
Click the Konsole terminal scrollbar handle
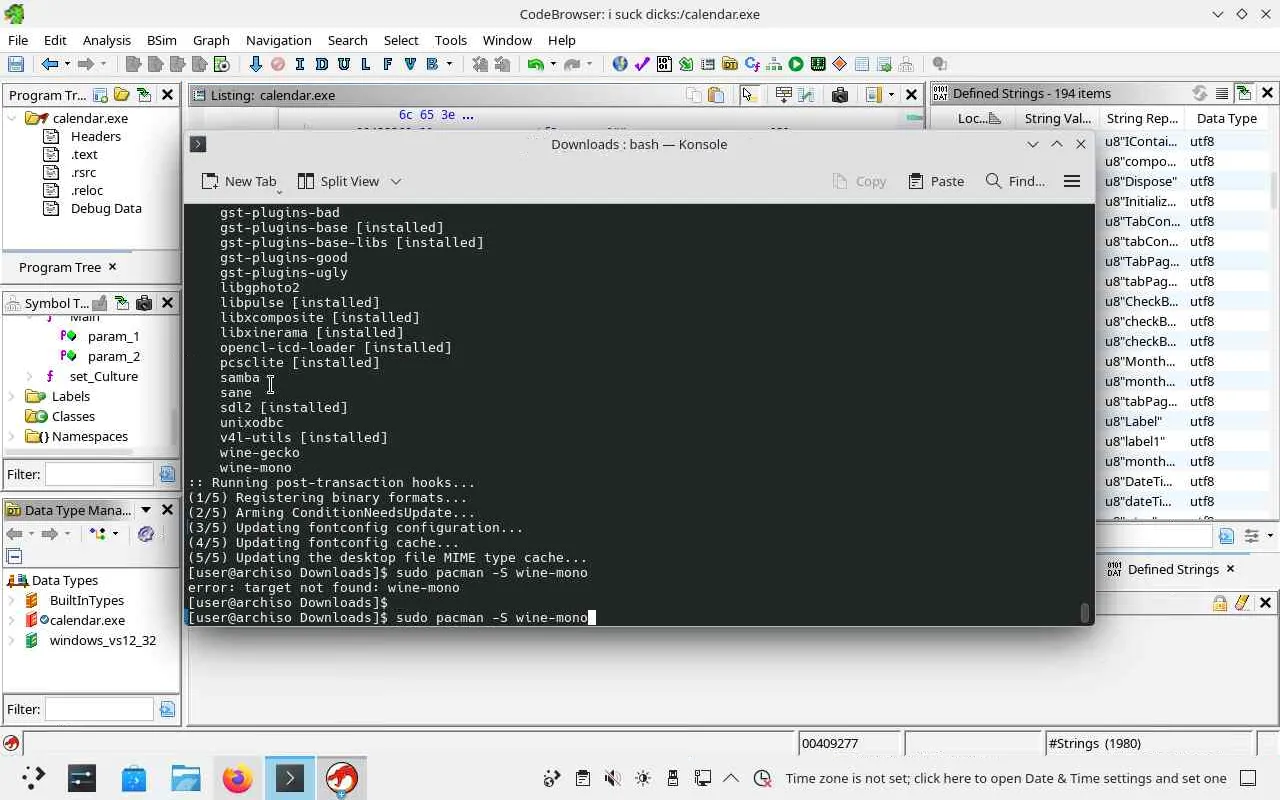pyautogui.click(x=1085, y=612)
